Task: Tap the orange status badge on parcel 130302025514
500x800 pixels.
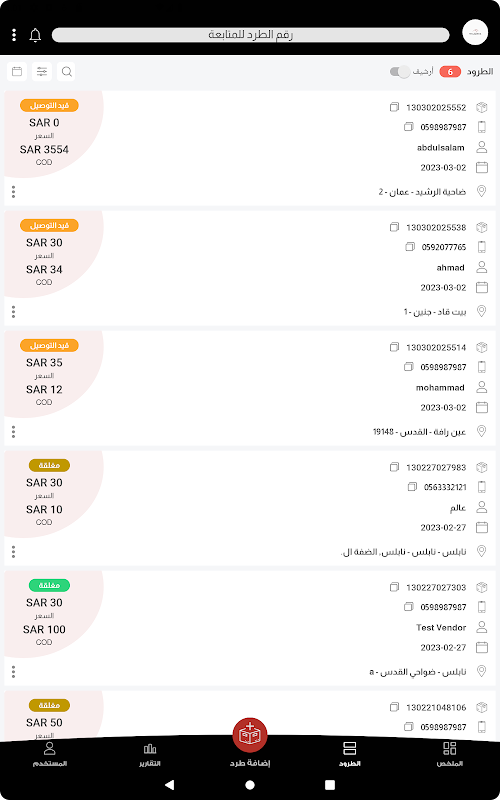Action: [49, 345]
